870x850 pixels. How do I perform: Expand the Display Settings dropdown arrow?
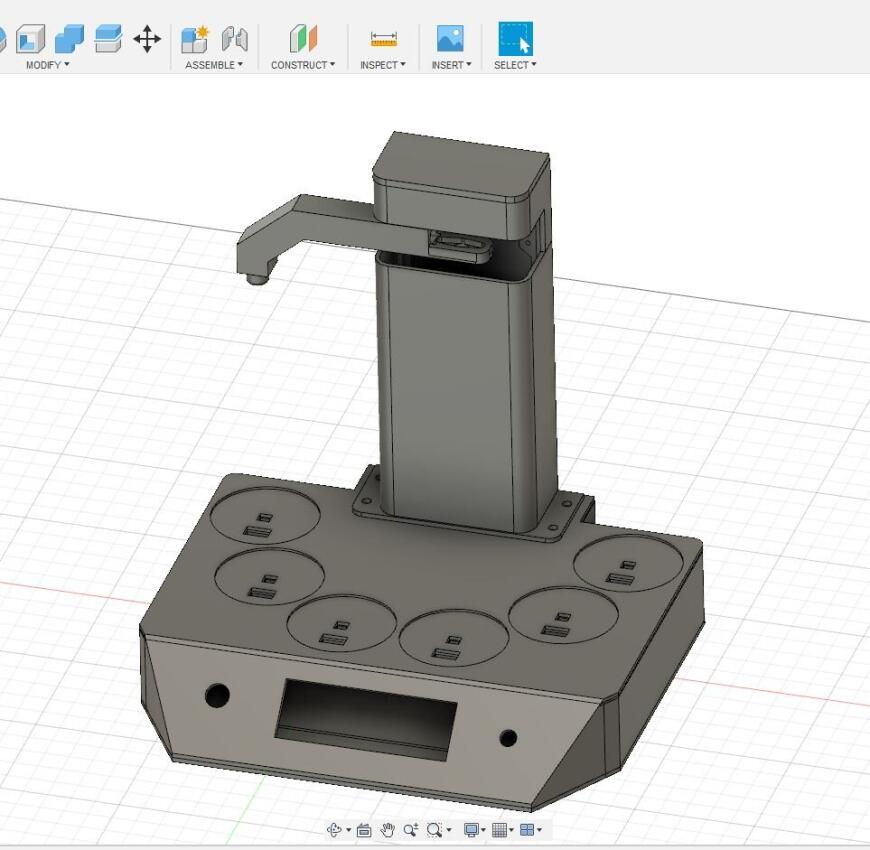(x=483, y=831)
